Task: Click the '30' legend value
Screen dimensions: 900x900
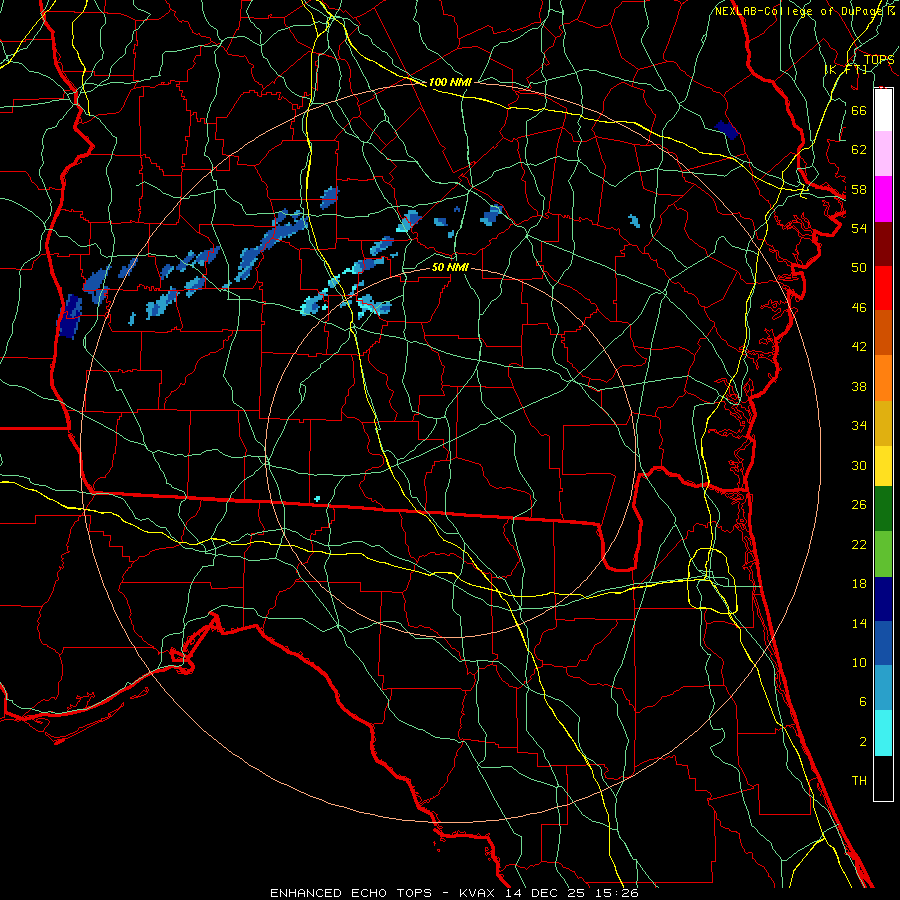Action: click(859, 465)
